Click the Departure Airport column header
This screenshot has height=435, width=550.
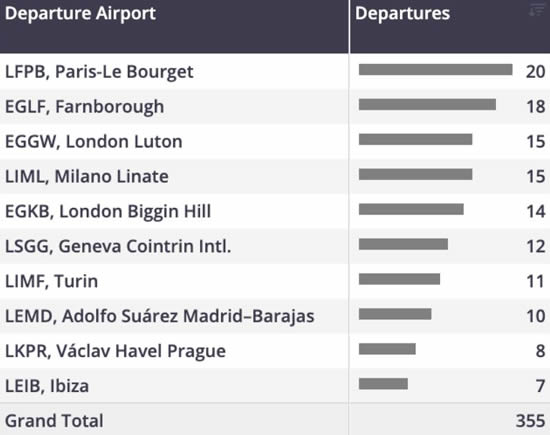[x=80, y=13]
